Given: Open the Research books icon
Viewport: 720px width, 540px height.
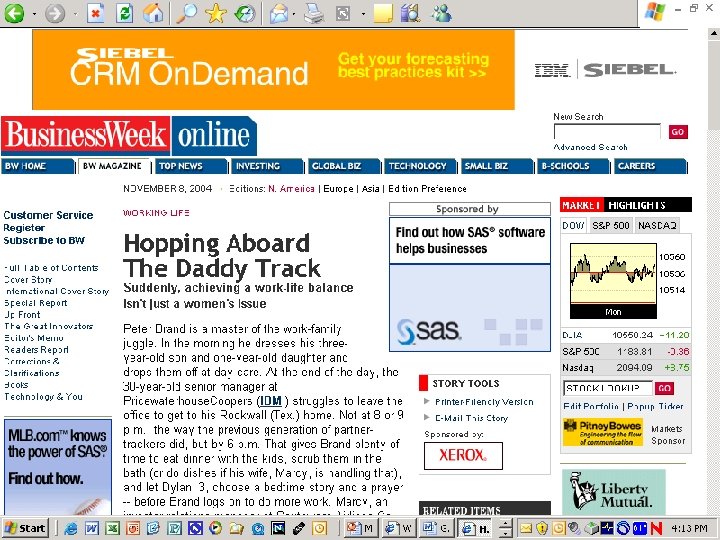Looking at the screenshot, I should tap(410, 13).
